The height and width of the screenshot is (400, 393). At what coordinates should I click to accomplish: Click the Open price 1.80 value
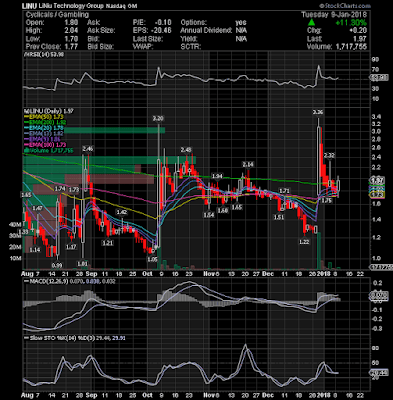71,23
